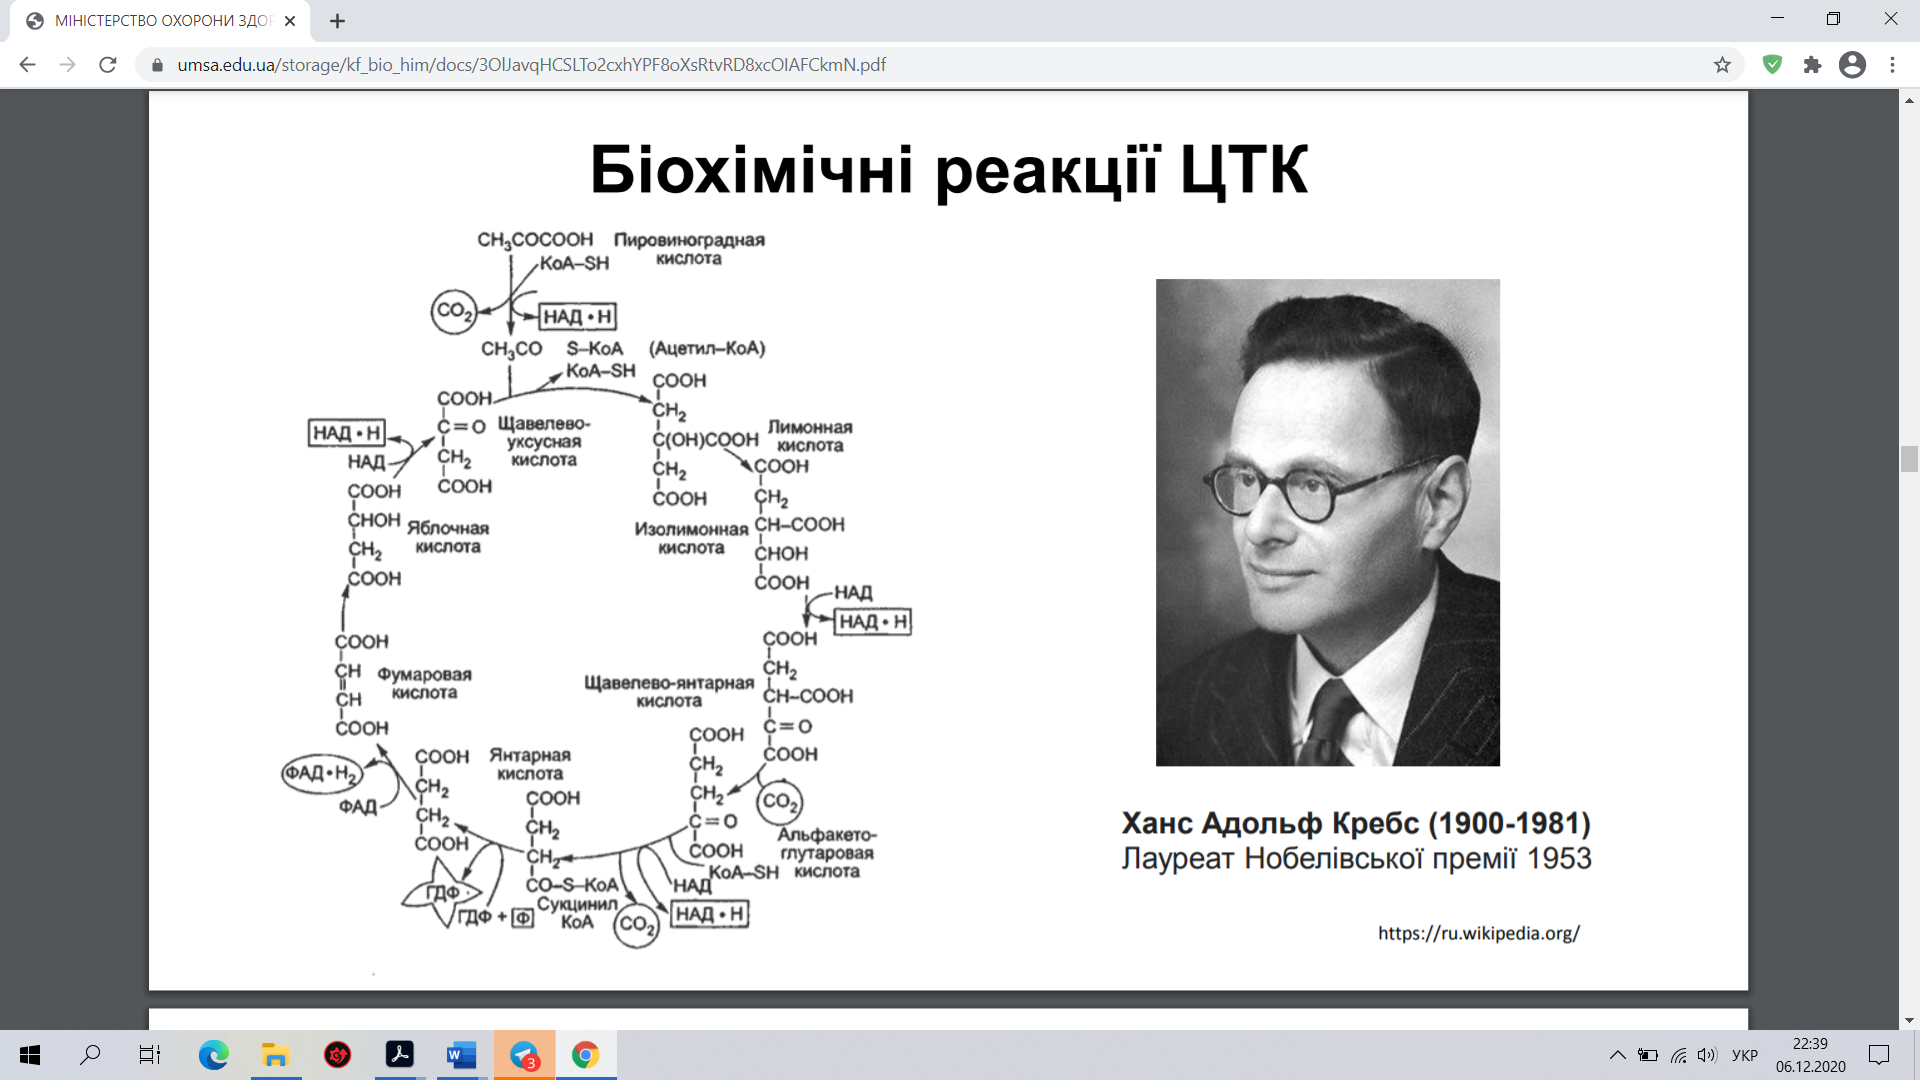Restore down the Chrome window

point(1833,19)
